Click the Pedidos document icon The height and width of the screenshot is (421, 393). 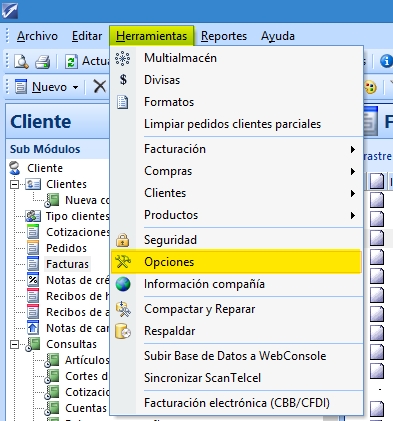pyautogui.click(x=33, y=248)
